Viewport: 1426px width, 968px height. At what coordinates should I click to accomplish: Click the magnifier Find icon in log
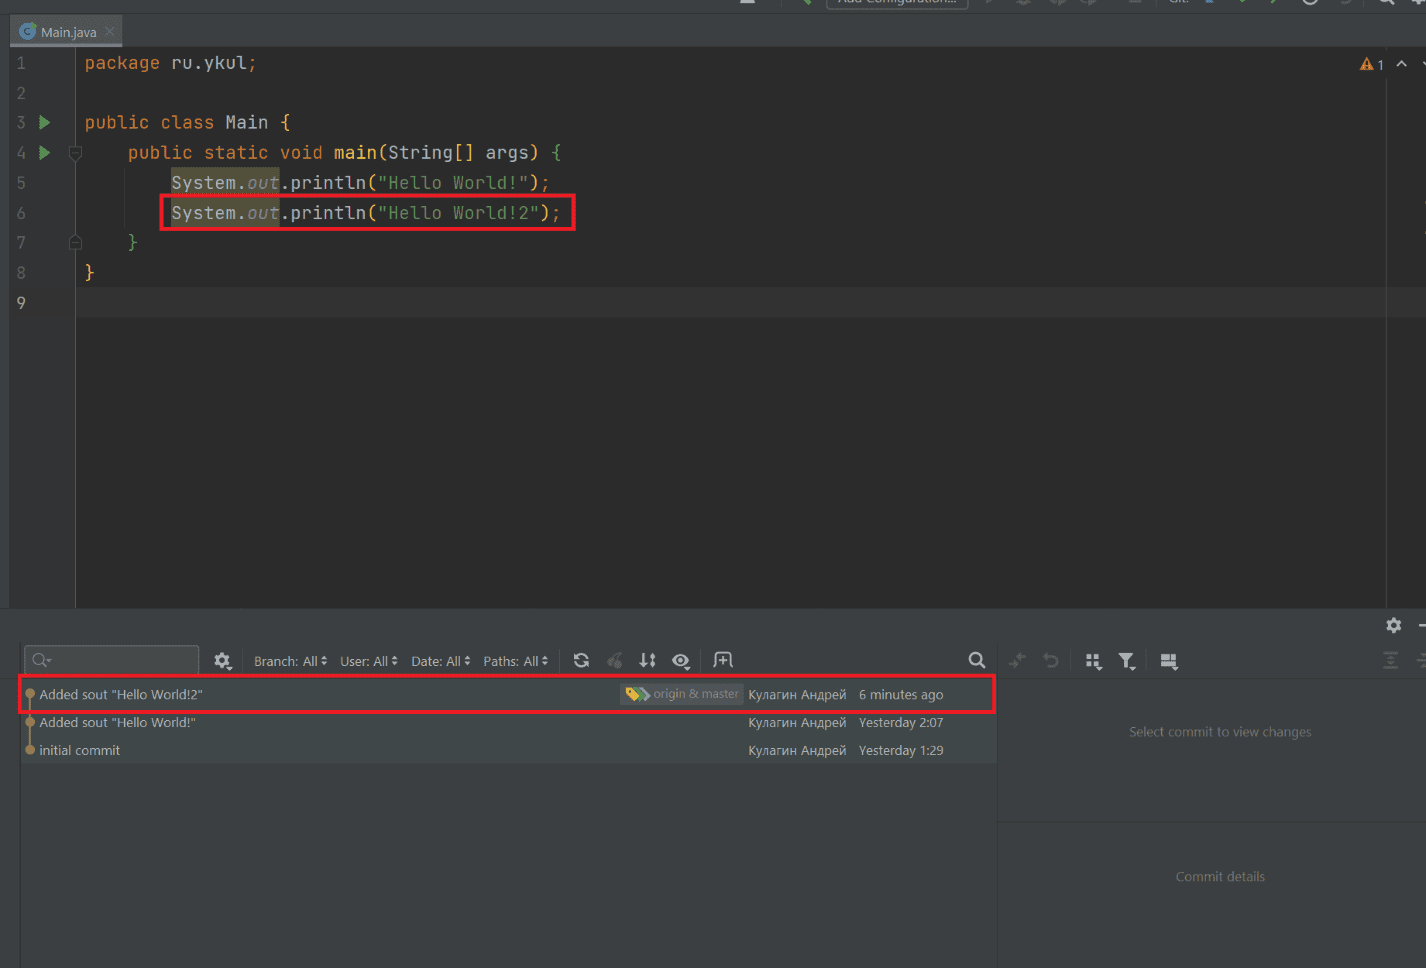pos(977,660)
